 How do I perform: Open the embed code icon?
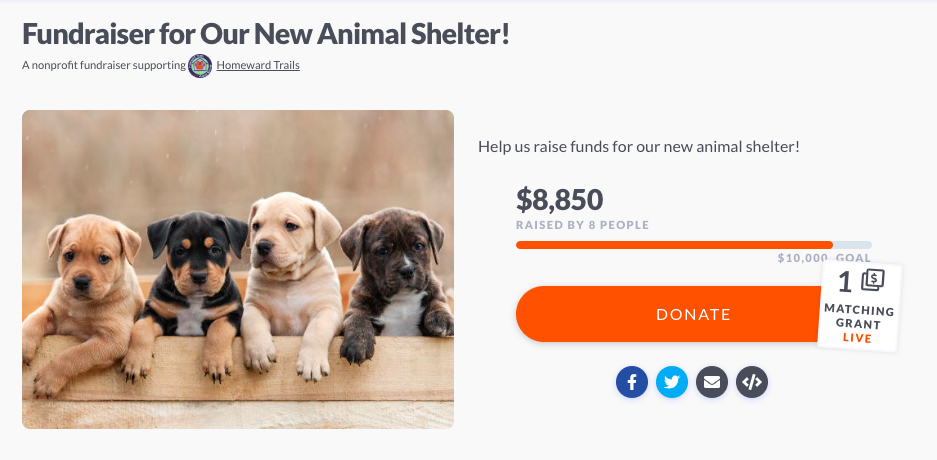coord(752,382)
